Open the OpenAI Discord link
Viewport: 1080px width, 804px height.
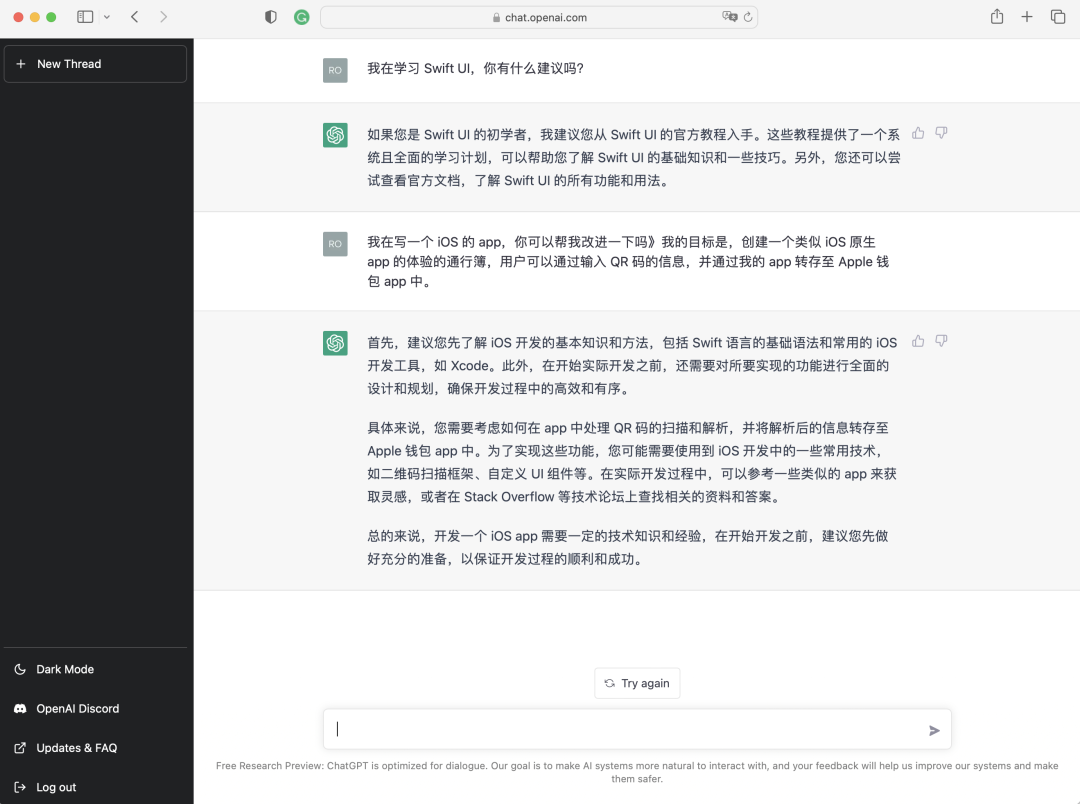77,708
